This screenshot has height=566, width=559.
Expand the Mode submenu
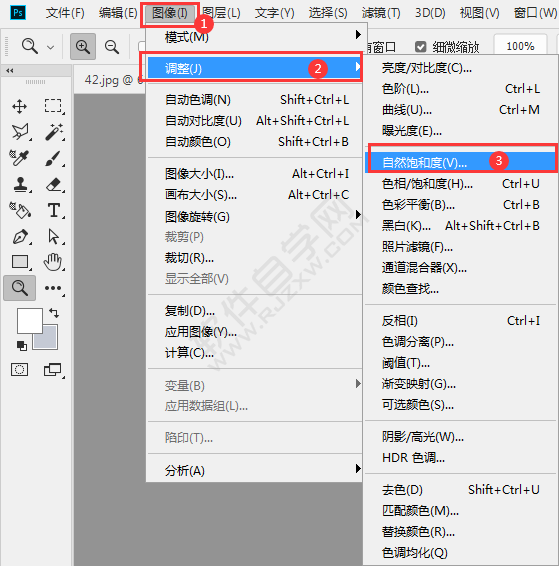point(255,36)
